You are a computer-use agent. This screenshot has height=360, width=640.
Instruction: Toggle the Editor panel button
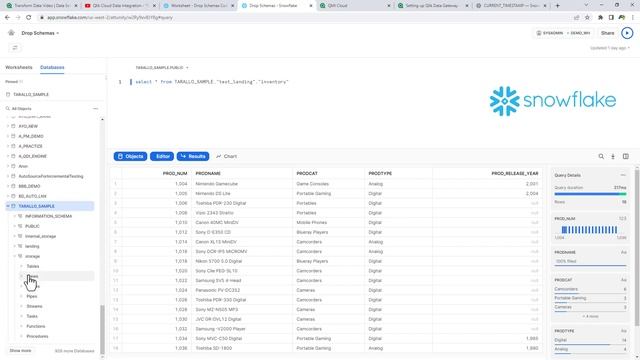pyautogui.click(x=162, y=156)
